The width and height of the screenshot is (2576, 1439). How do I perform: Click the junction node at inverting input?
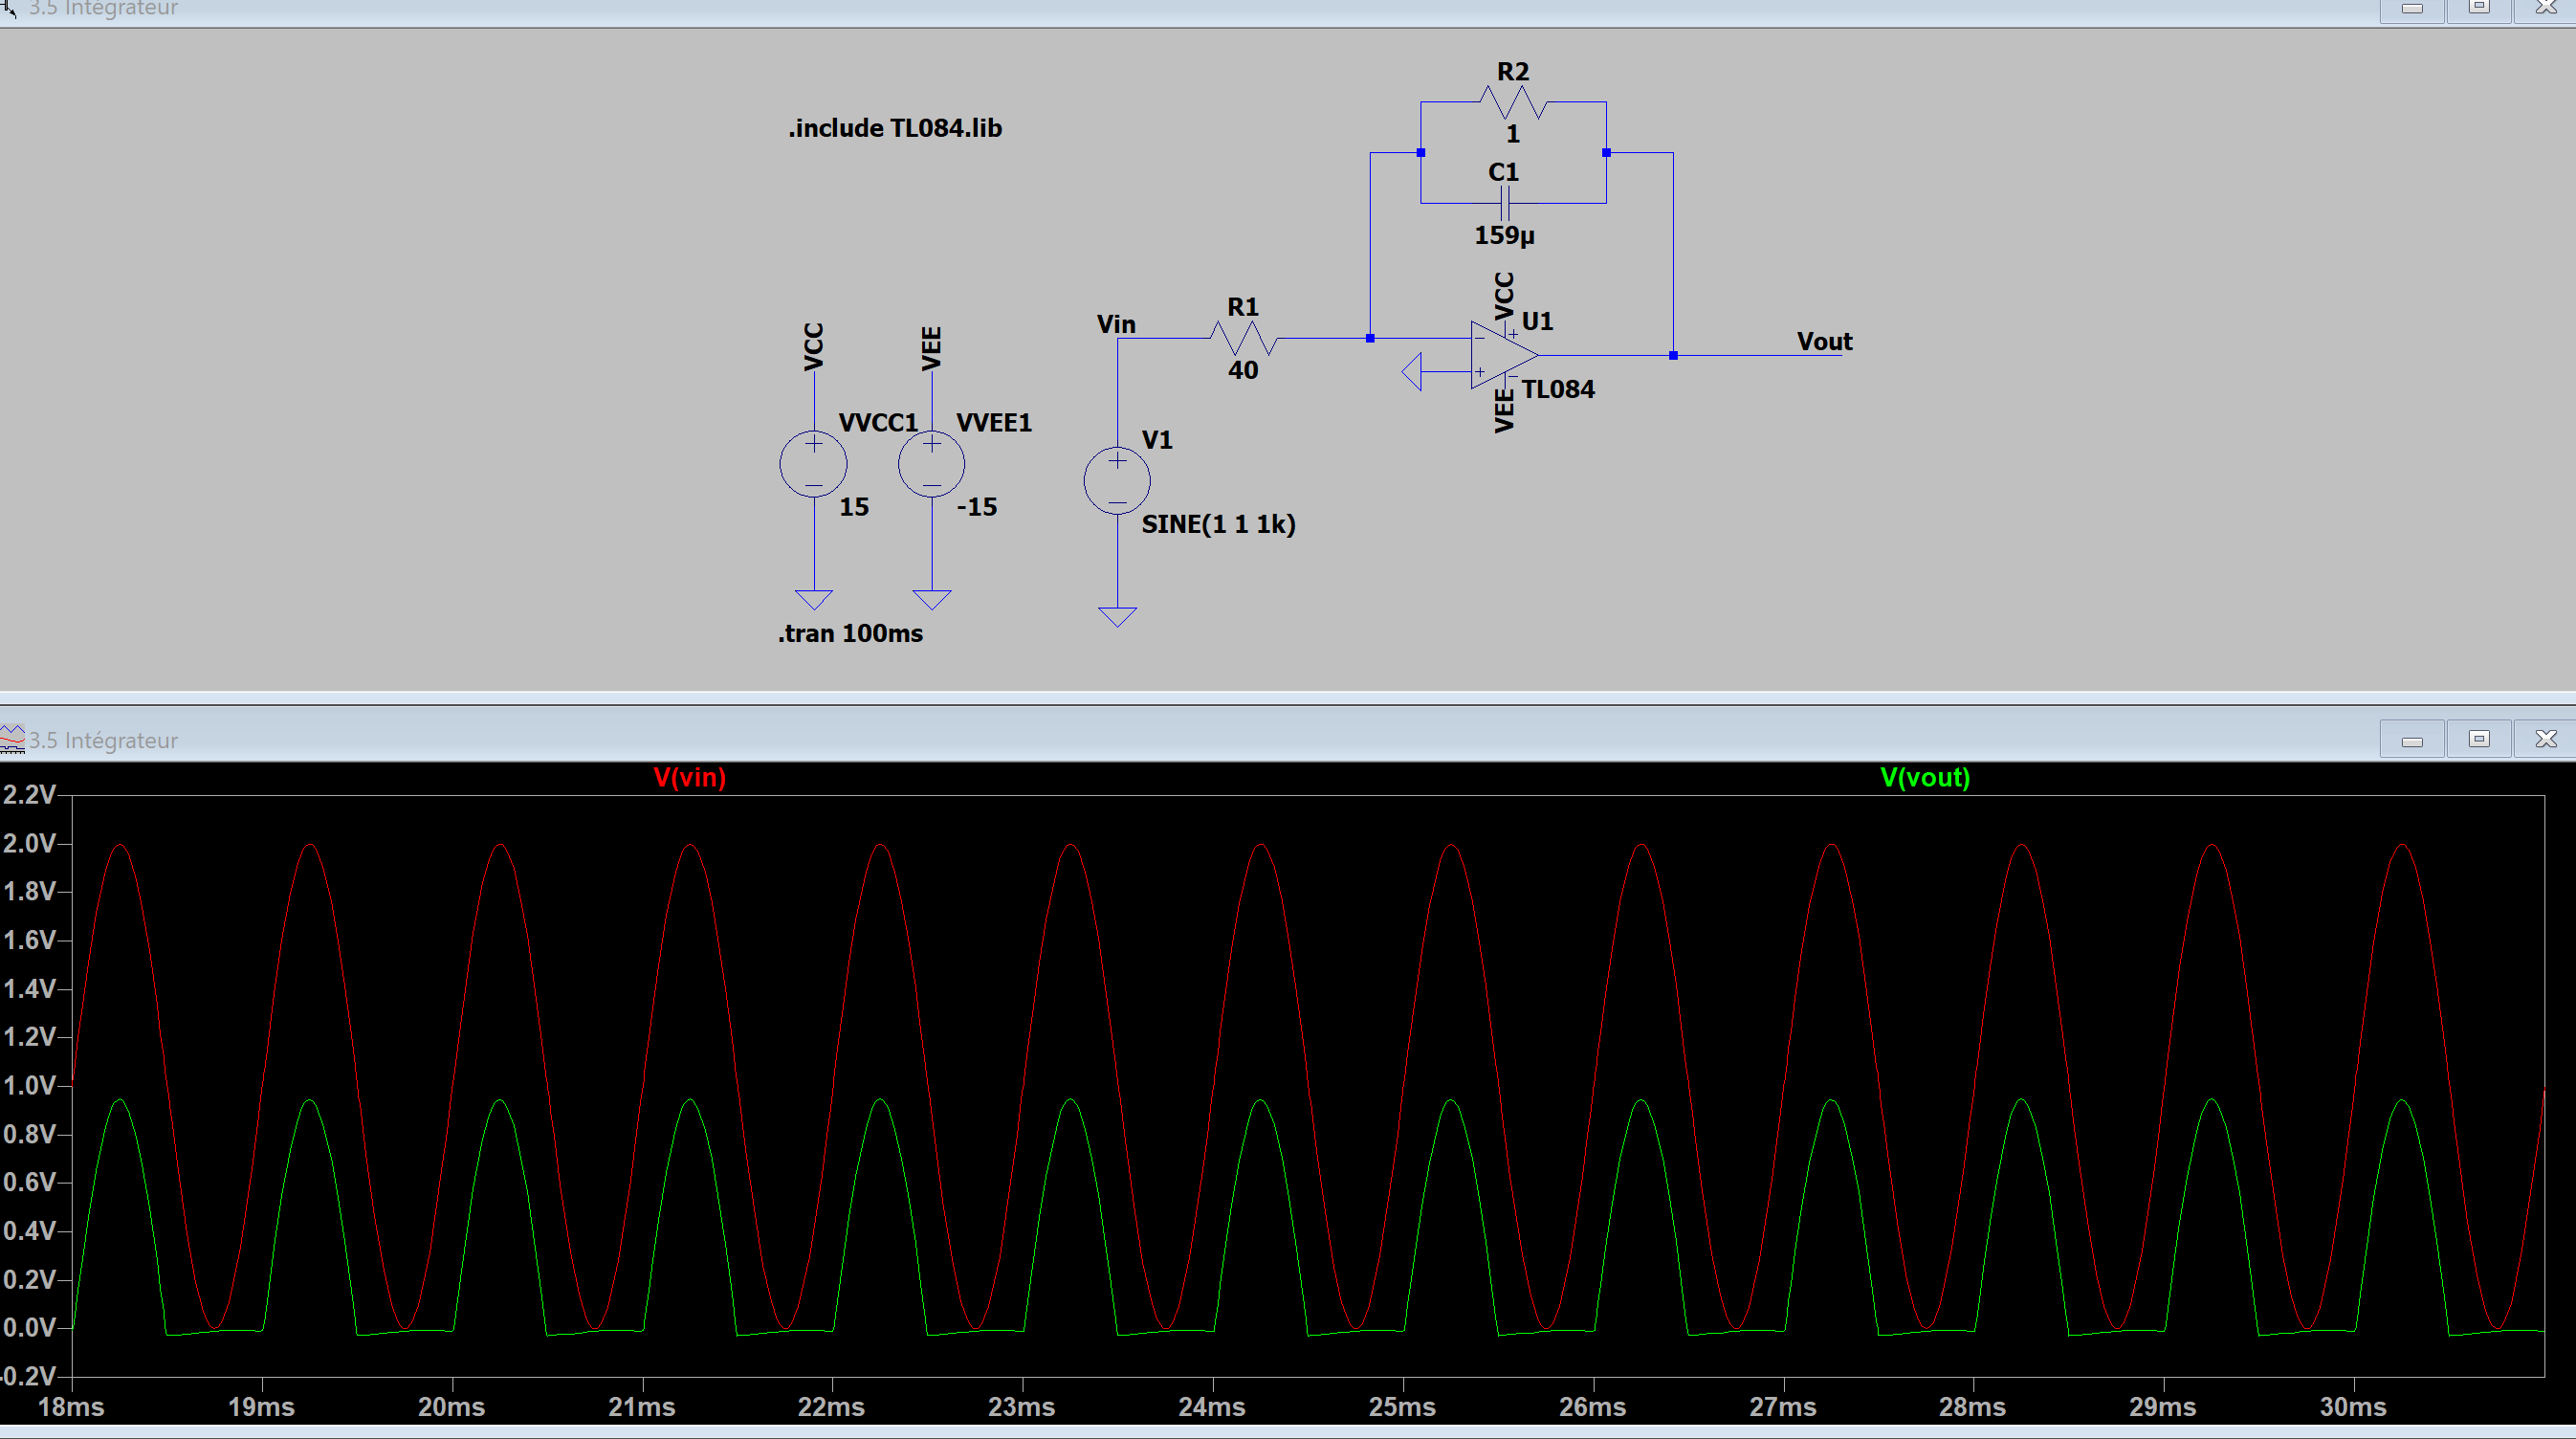[x=1370, y=338]
